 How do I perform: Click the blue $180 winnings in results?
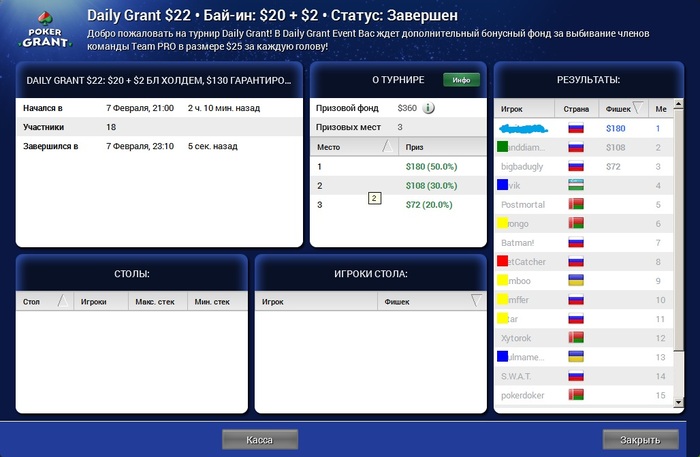(615, 129)
